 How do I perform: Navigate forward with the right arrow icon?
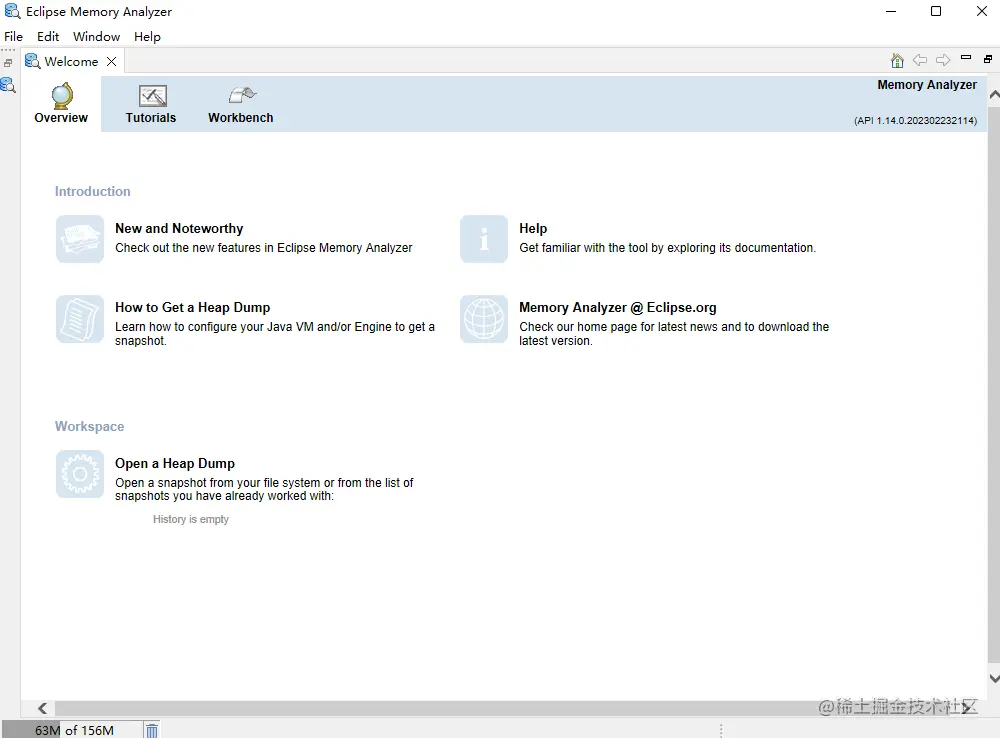click(x=943, y=60)
